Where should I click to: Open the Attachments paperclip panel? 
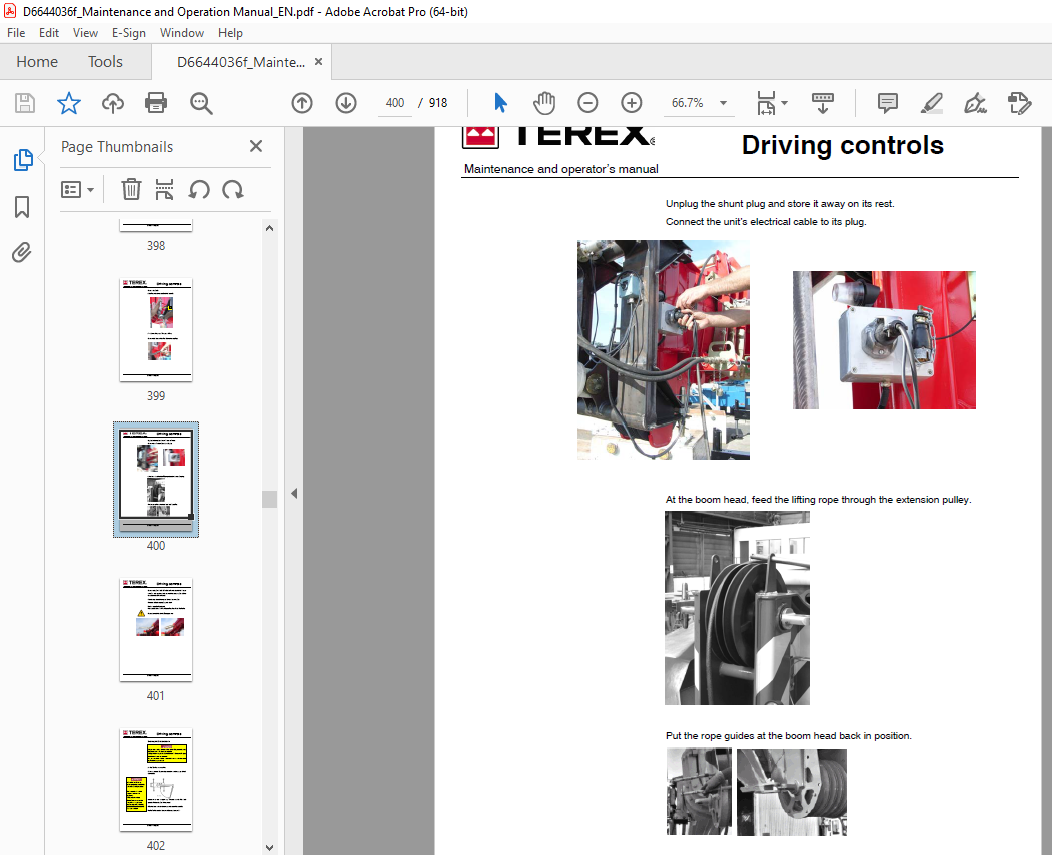[21, 252]
